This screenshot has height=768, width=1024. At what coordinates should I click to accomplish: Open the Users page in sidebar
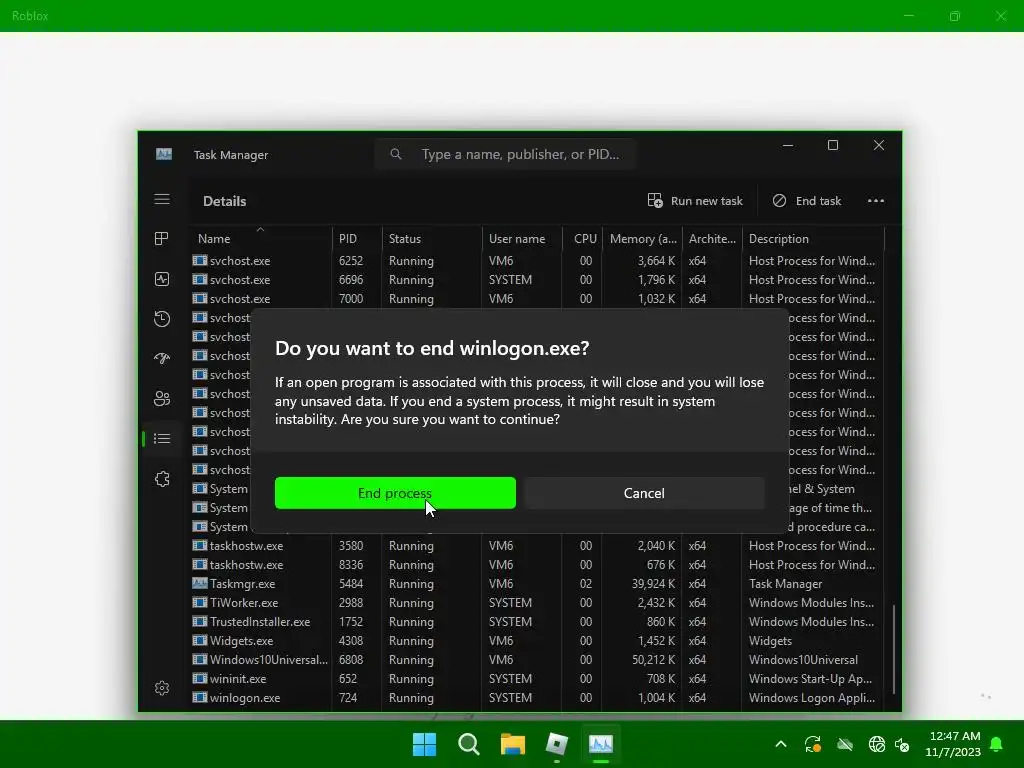pyautogui.click(x=162, y=398)
